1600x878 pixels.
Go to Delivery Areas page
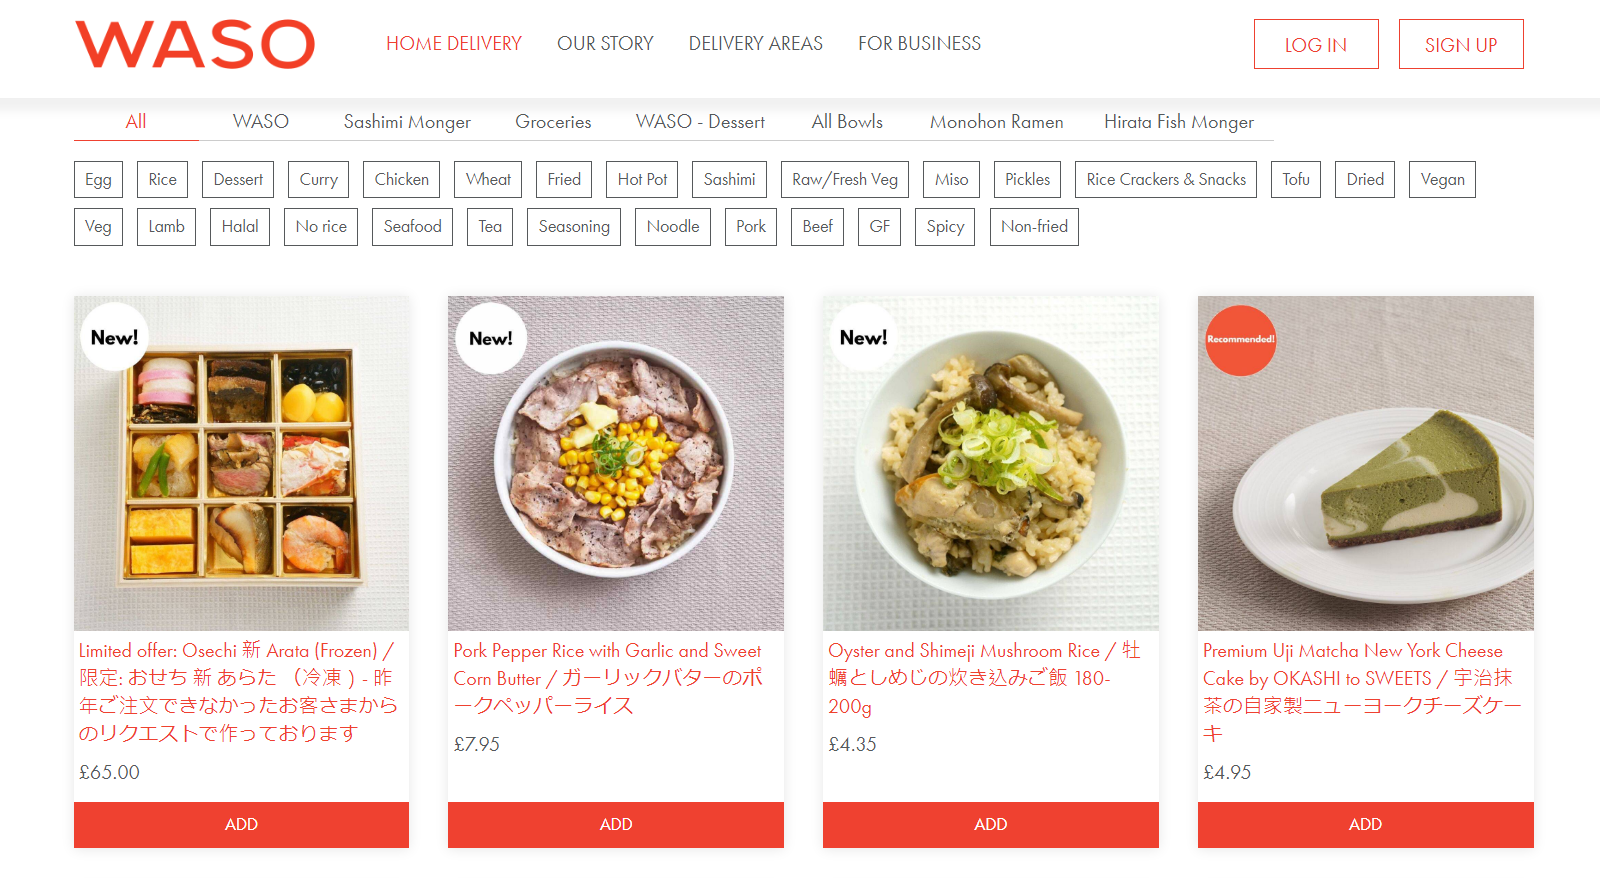pos(755,44)
